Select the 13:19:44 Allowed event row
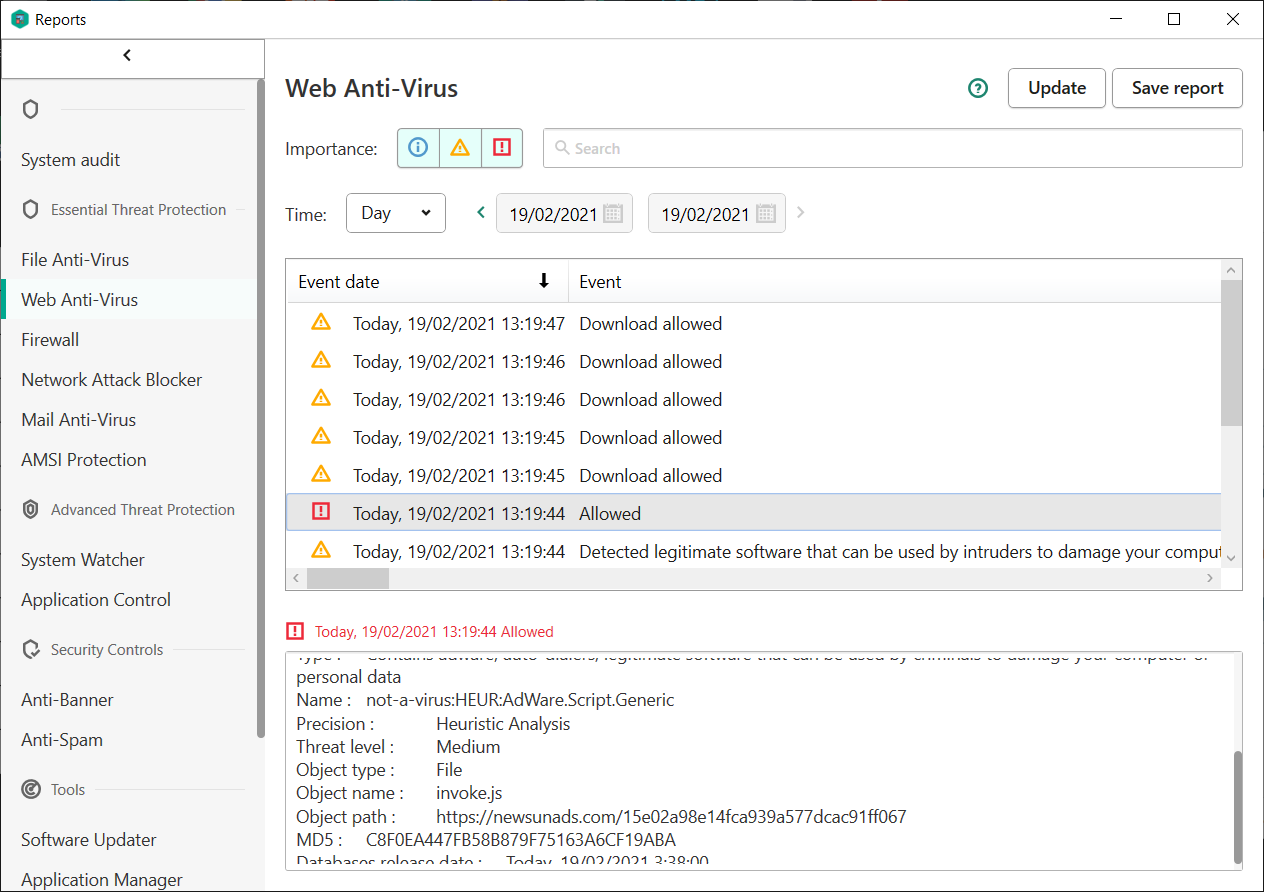The height and width of the screenshot is (892, 1264). click(x=753, y=513)
